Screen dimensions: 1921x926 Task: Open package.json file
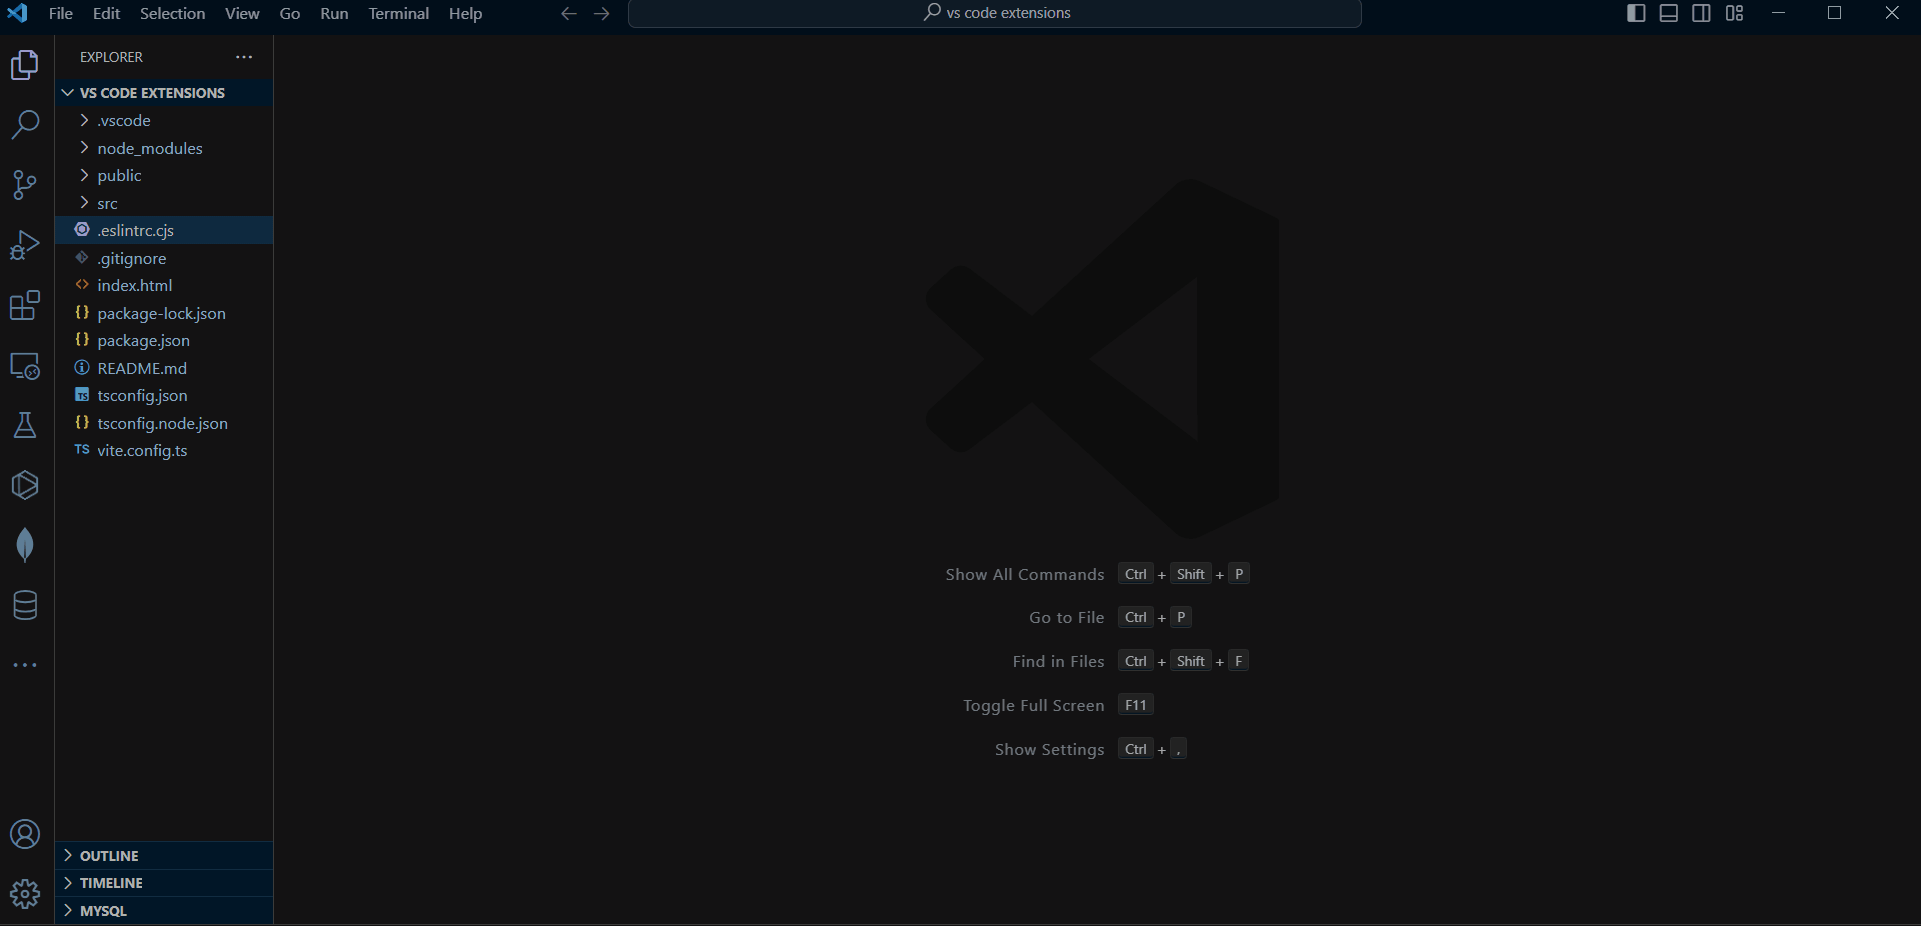point(164,340)
